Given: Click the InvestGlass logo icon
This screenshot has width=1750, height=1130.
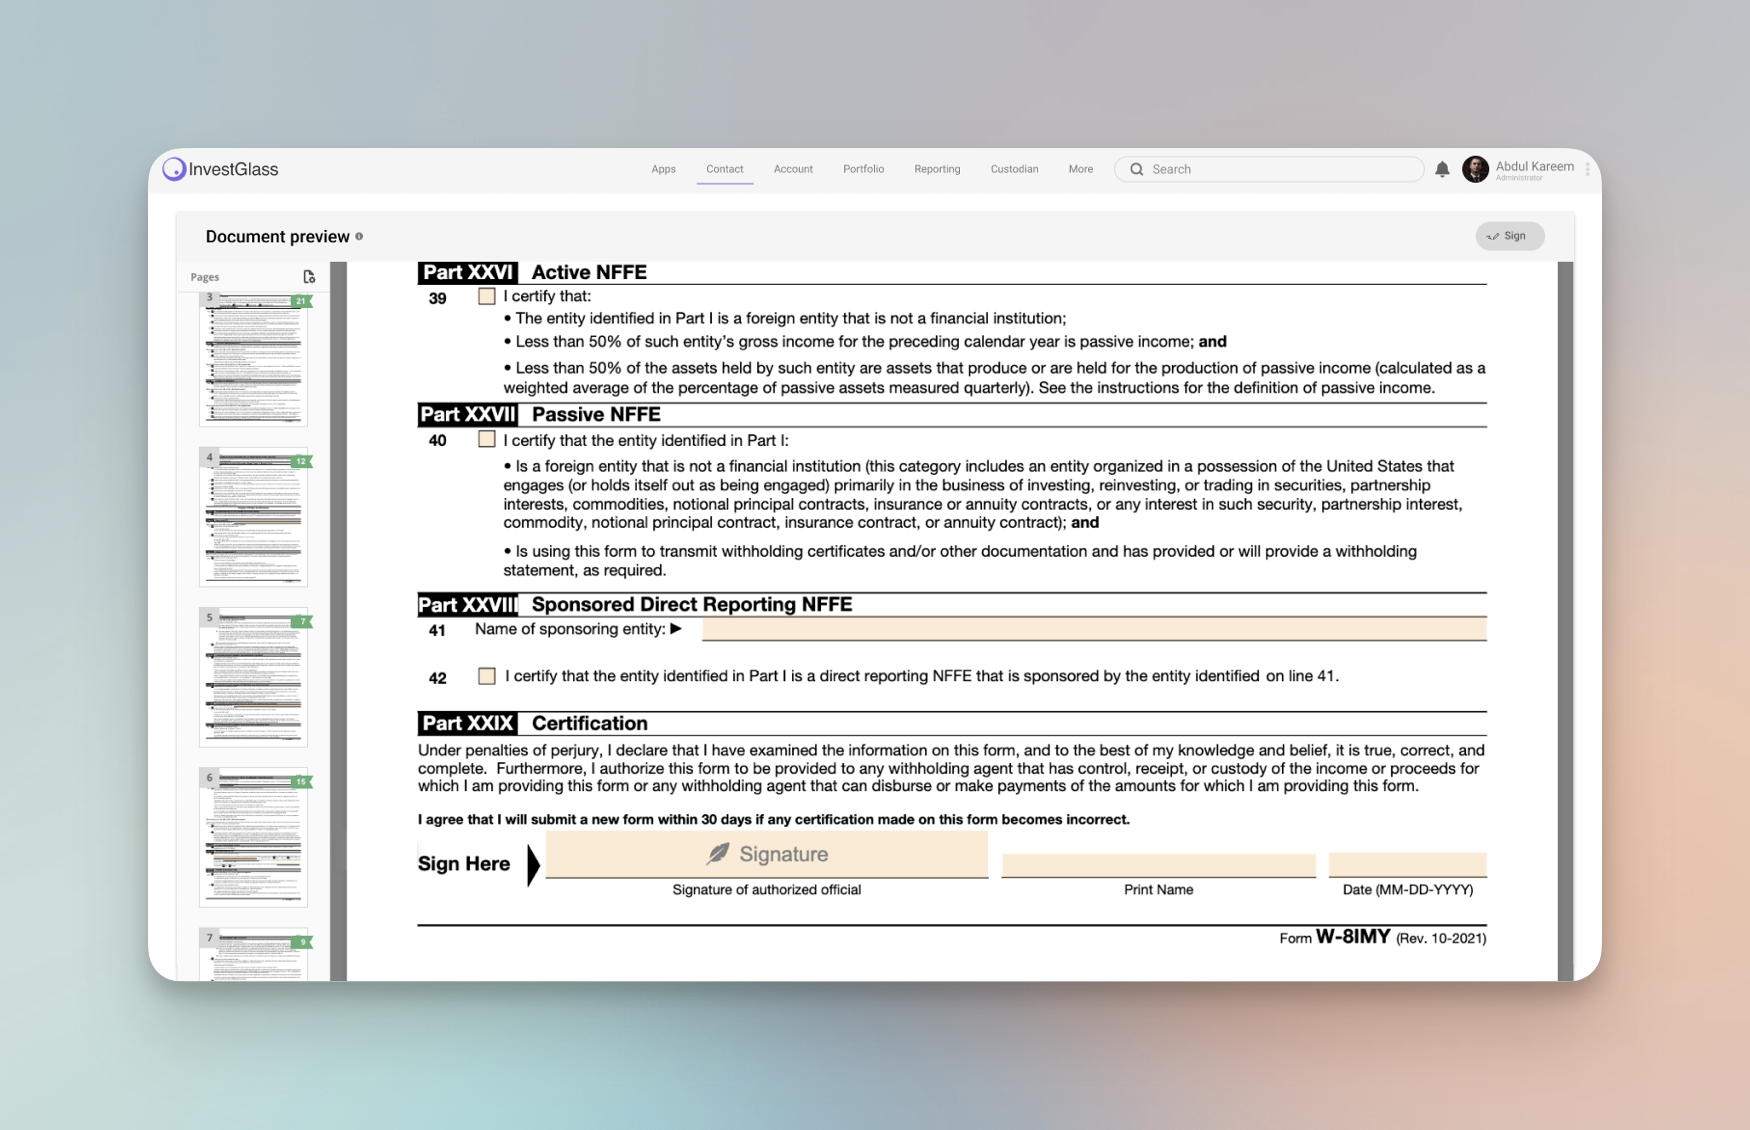Looking at the screenshot, I should (x=175, y=169).
